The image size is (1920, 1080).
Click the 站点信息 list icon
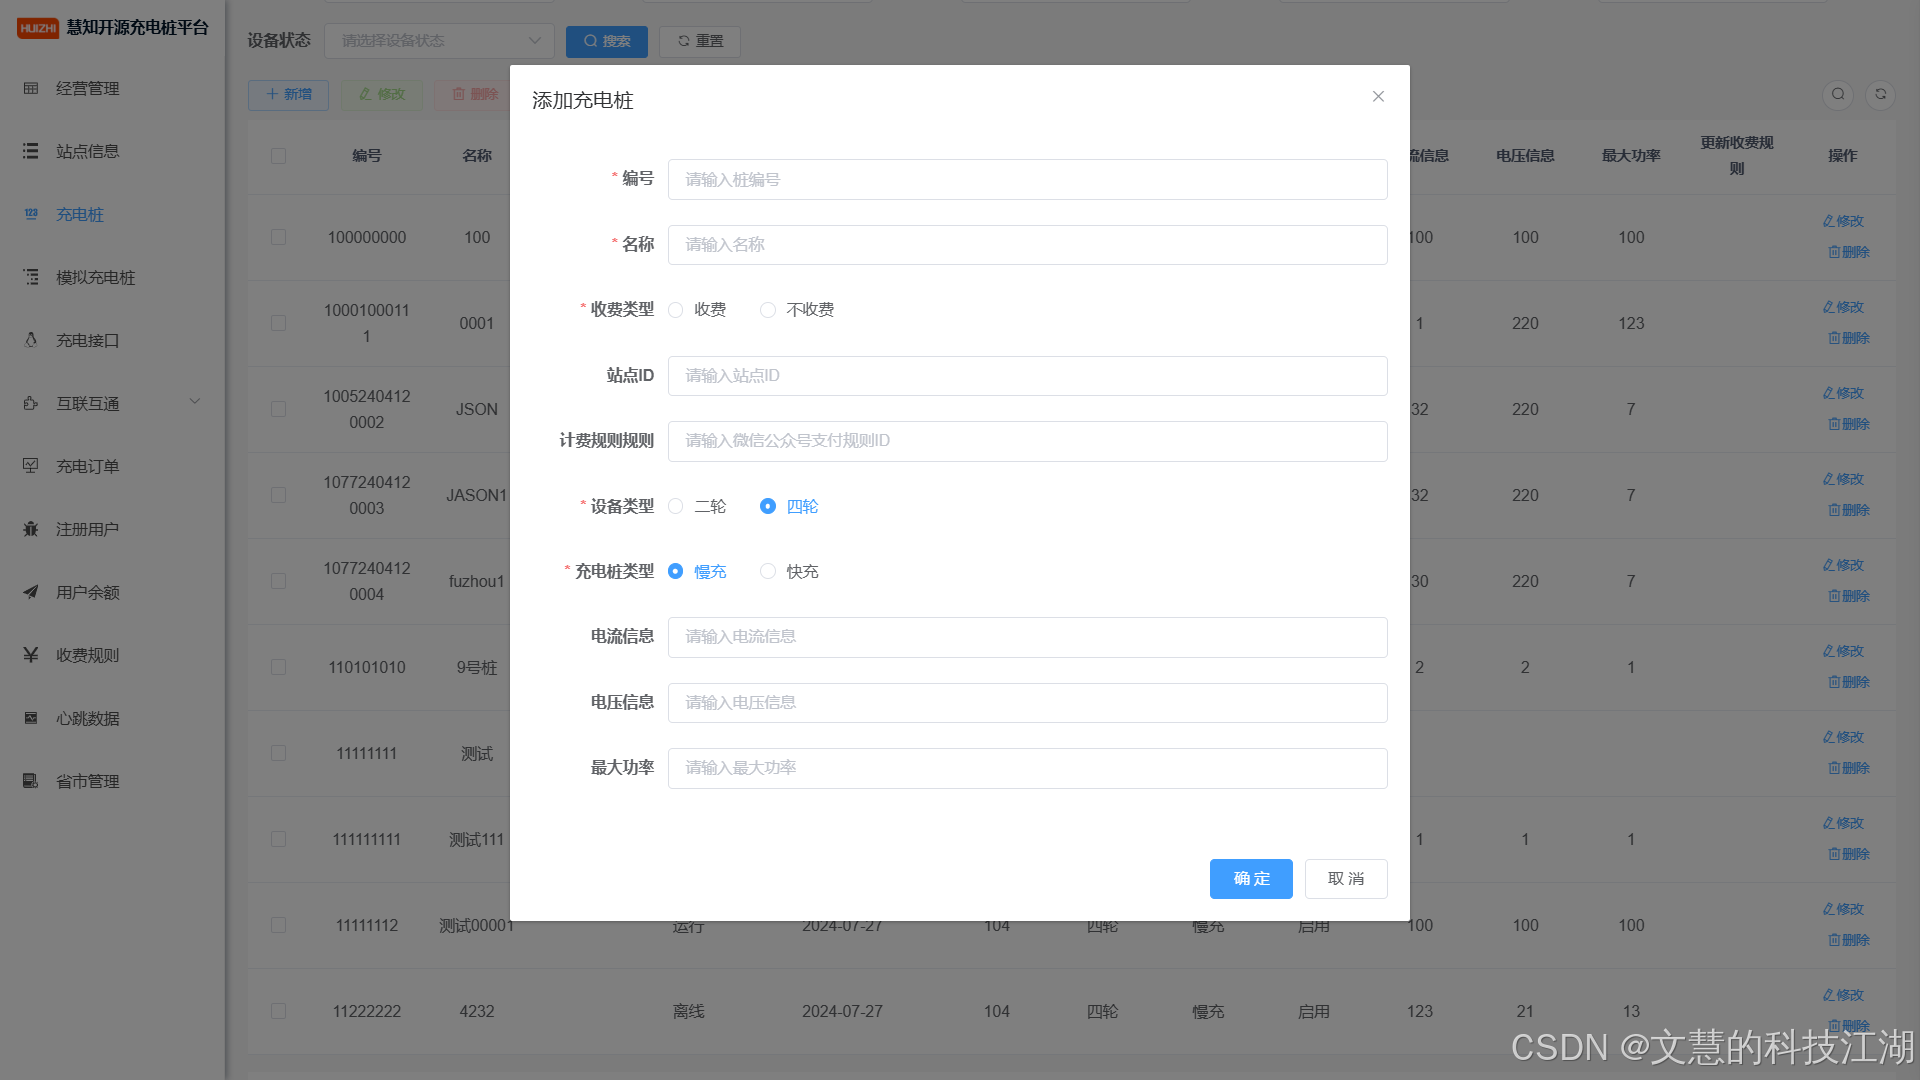(x=31, y=151)
